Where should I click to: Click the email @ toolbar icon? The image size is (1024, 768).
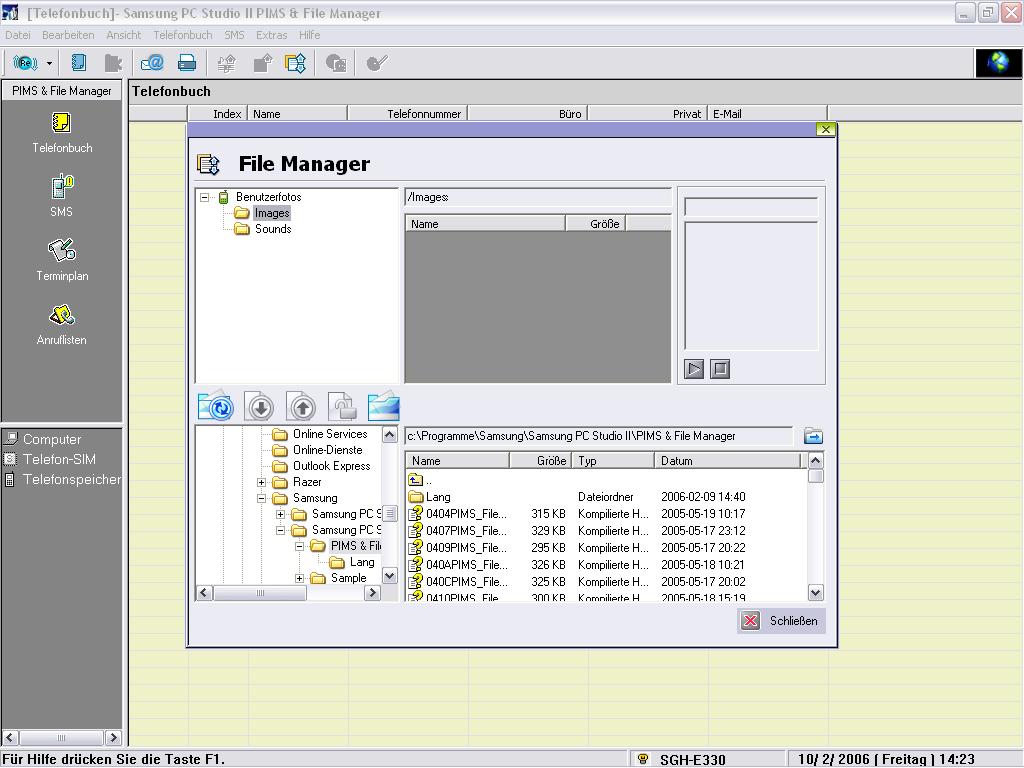152,63
